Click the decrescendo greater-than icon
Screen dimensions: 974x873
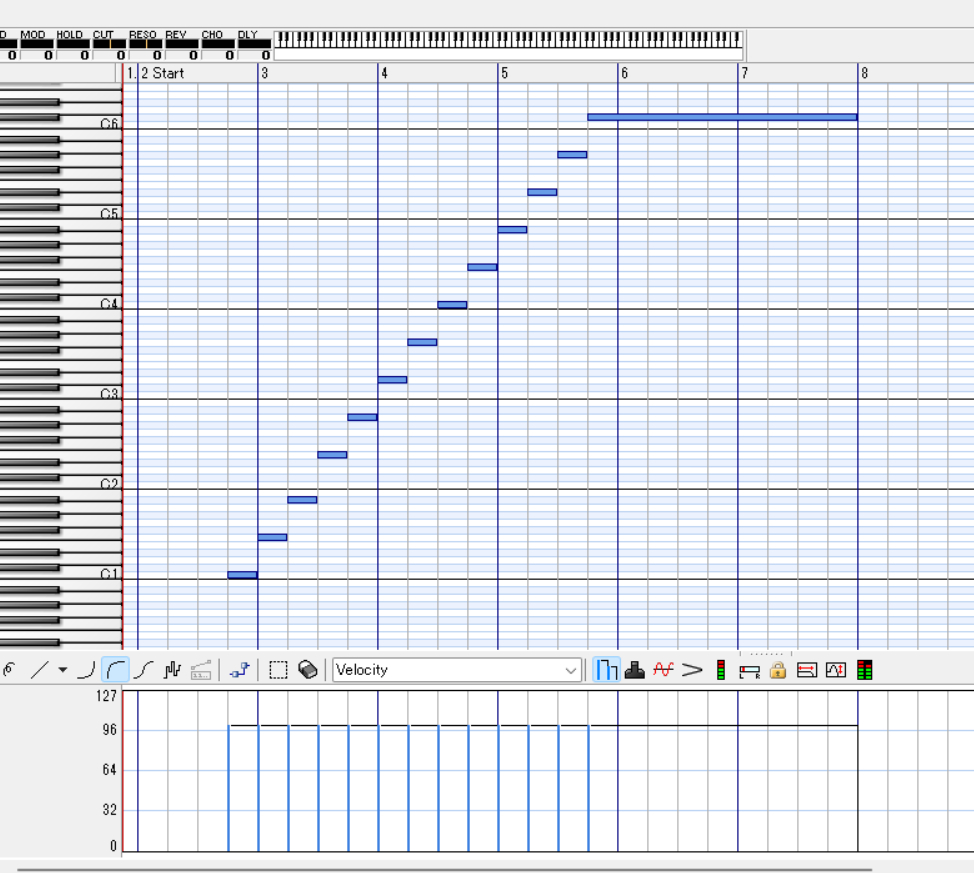(x=692, y=670)
